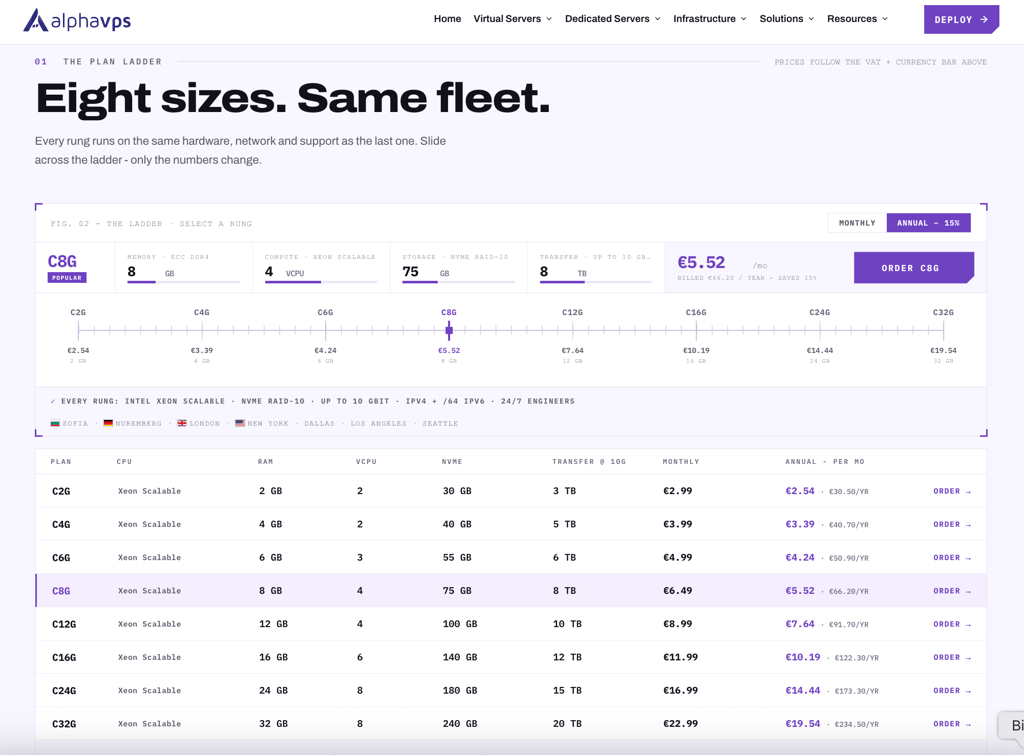This screenshot has width=1024, height=755.
Task: Click the C32G plan name in table
Action: pyautogui.click(x=64, y=724)
